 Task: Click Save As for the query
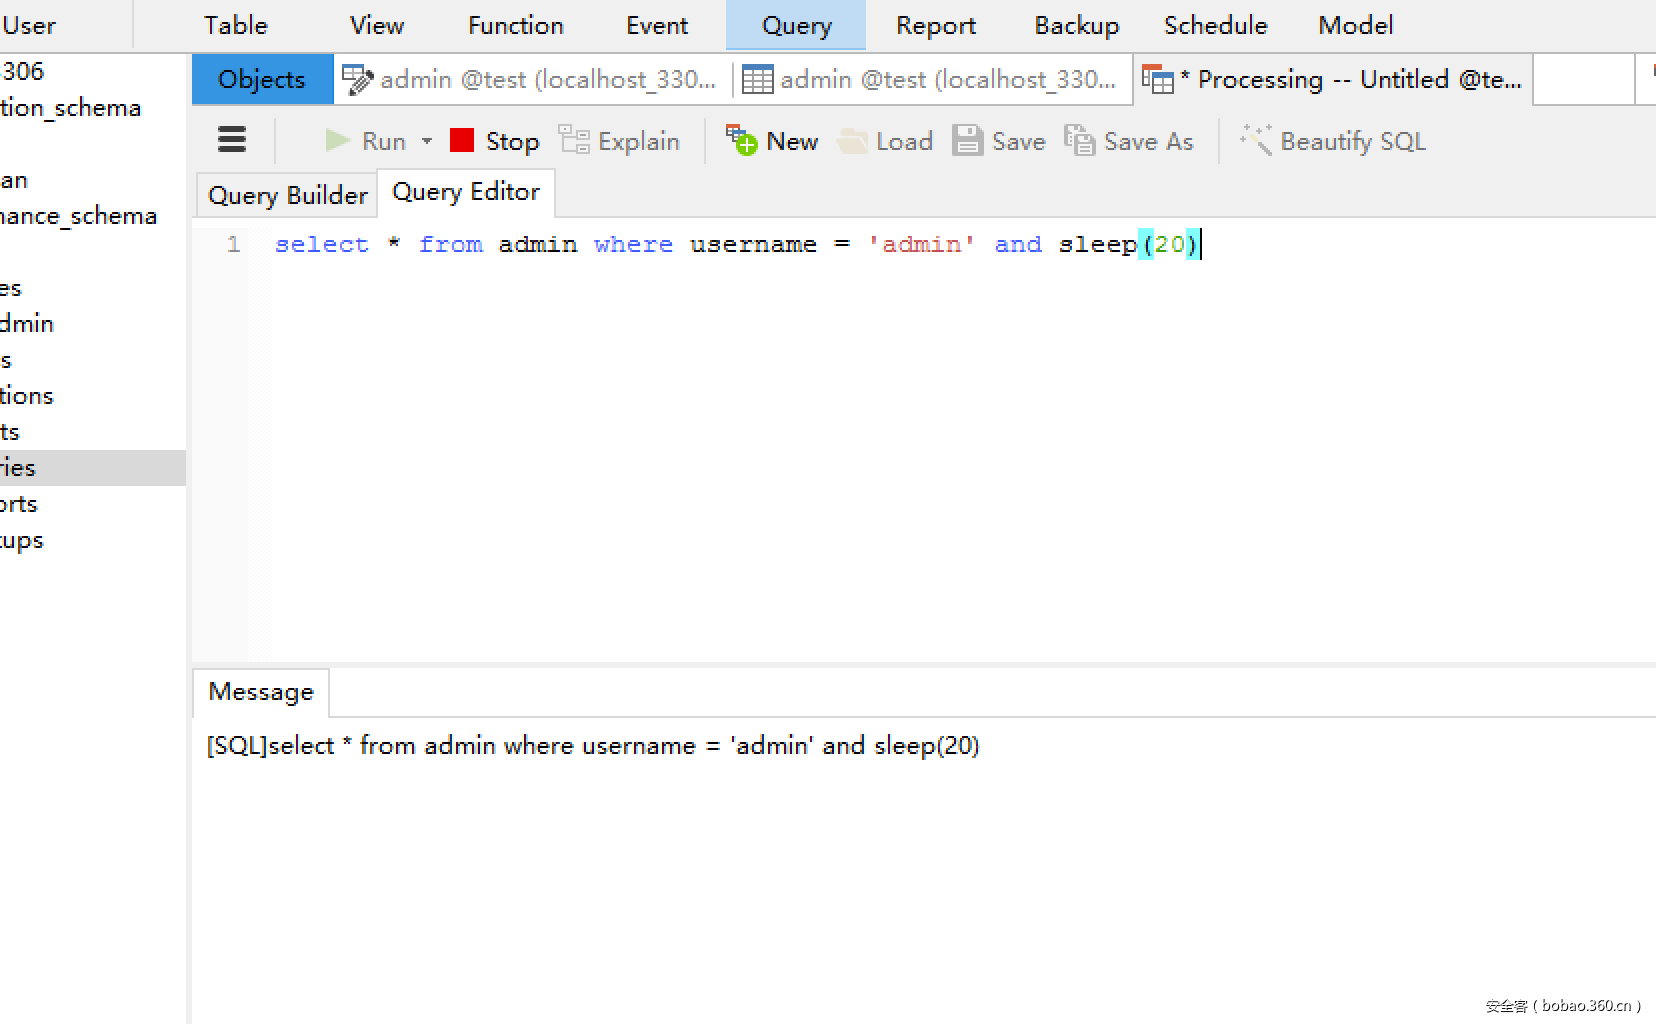click(1129, 141)
